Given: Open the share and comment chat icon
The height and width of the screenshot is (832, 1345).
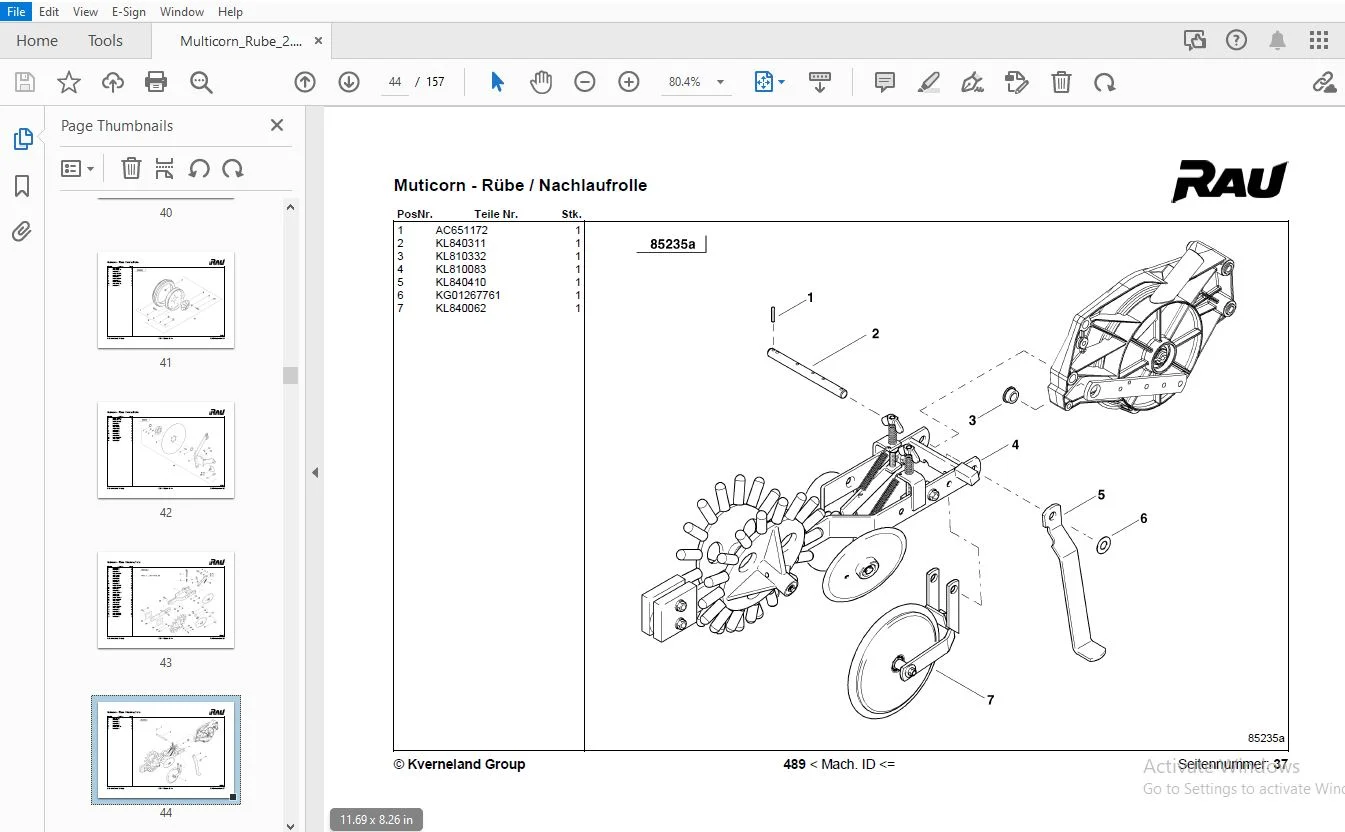Looking at the screenshot, I should (1194, 40).
